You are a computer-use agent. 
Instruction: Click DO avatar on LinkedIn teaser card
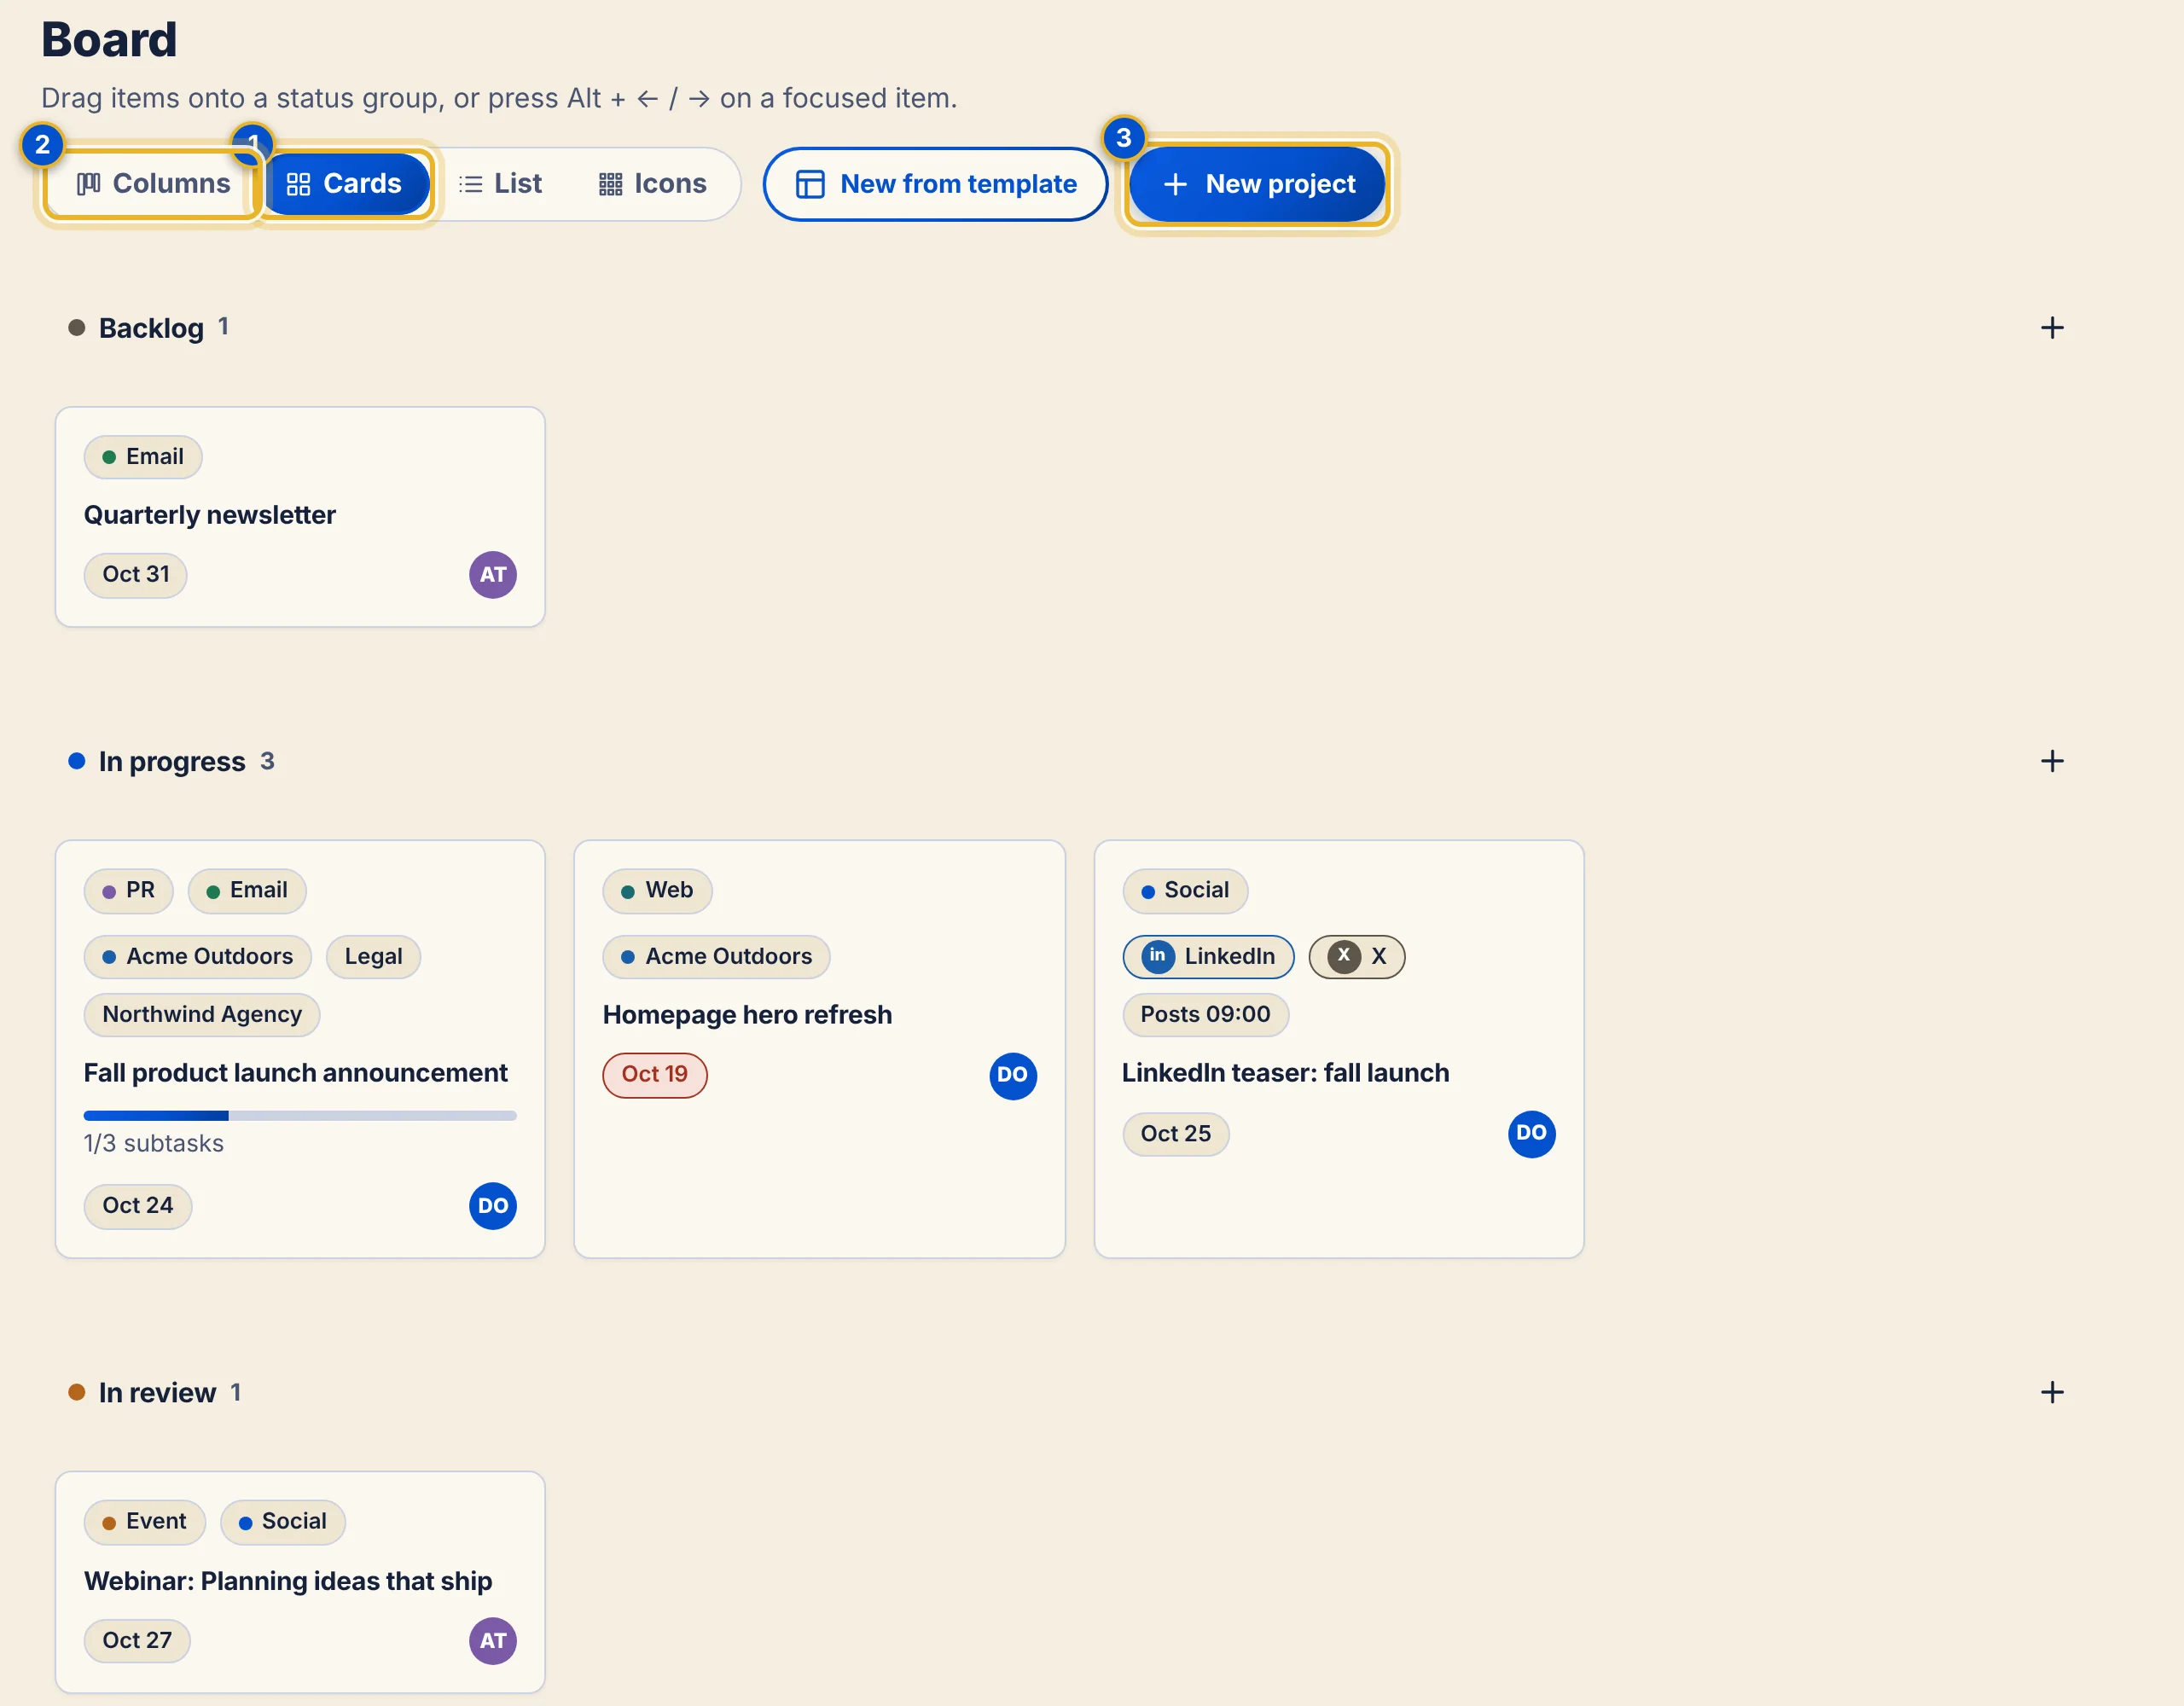coord(1531,1133)
